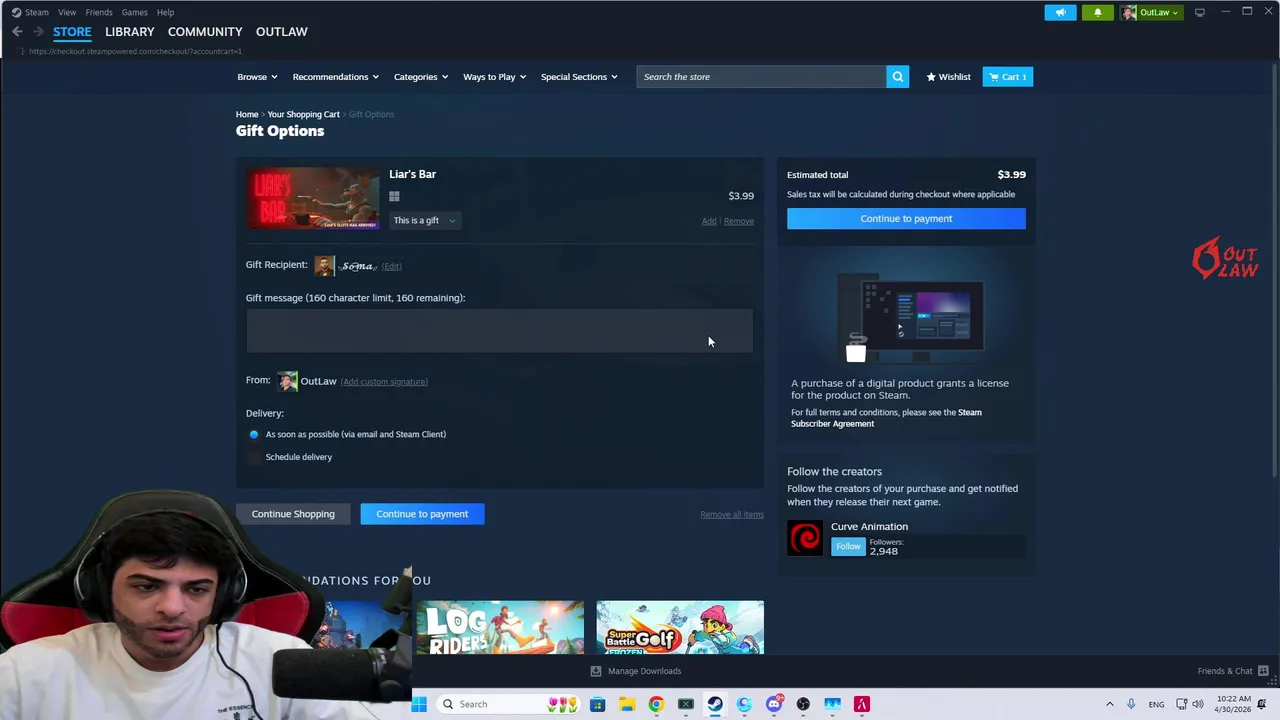Screen dimensions: 1280x720
Task: Open the This is a gift dropdown
Action: 424,220
